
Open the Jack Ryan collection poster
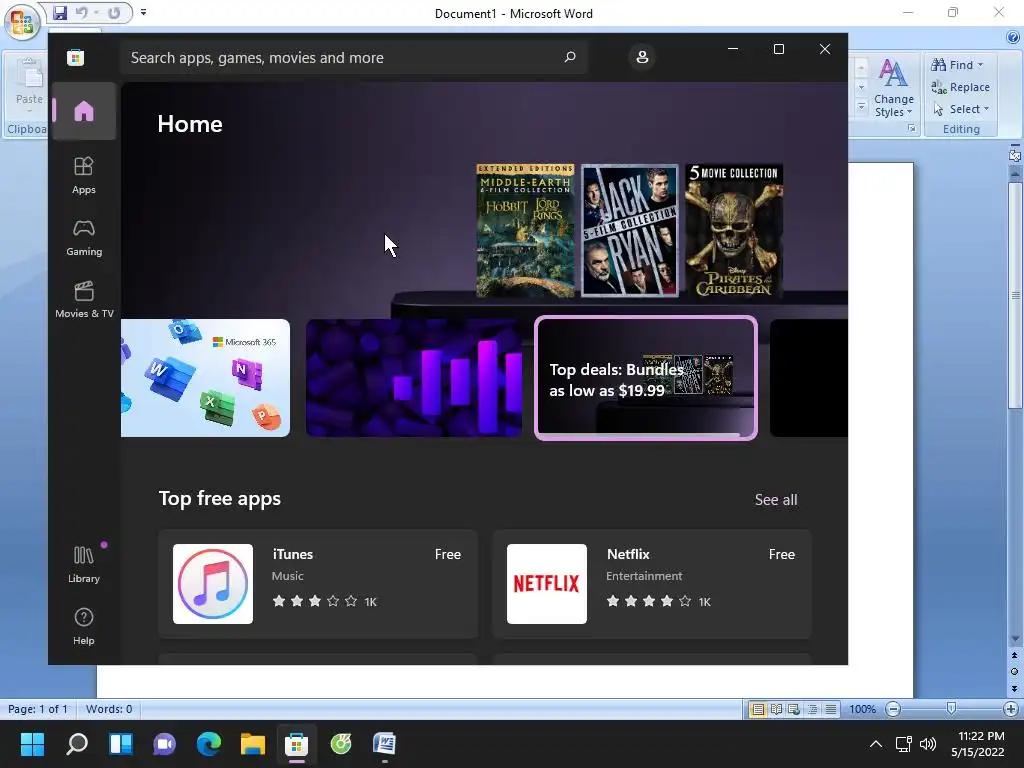(630, 231)
